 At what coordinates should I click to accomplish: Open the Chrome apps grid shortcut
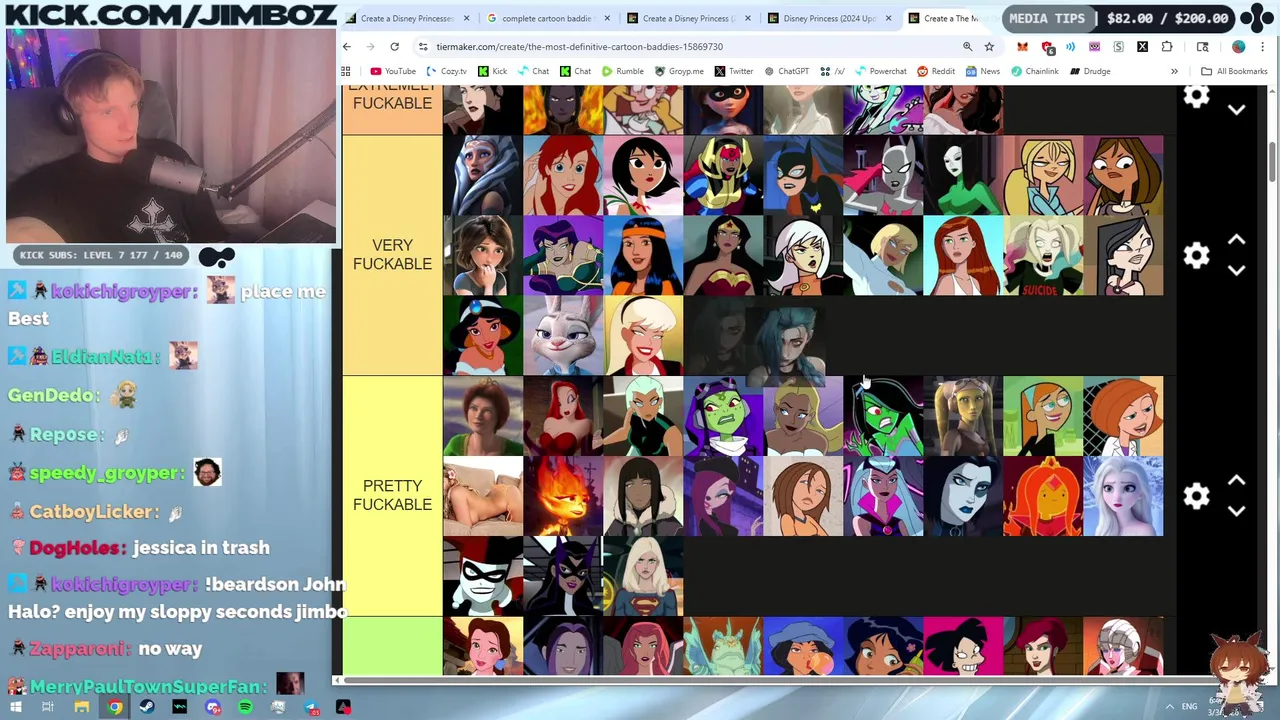pos(346,71)
